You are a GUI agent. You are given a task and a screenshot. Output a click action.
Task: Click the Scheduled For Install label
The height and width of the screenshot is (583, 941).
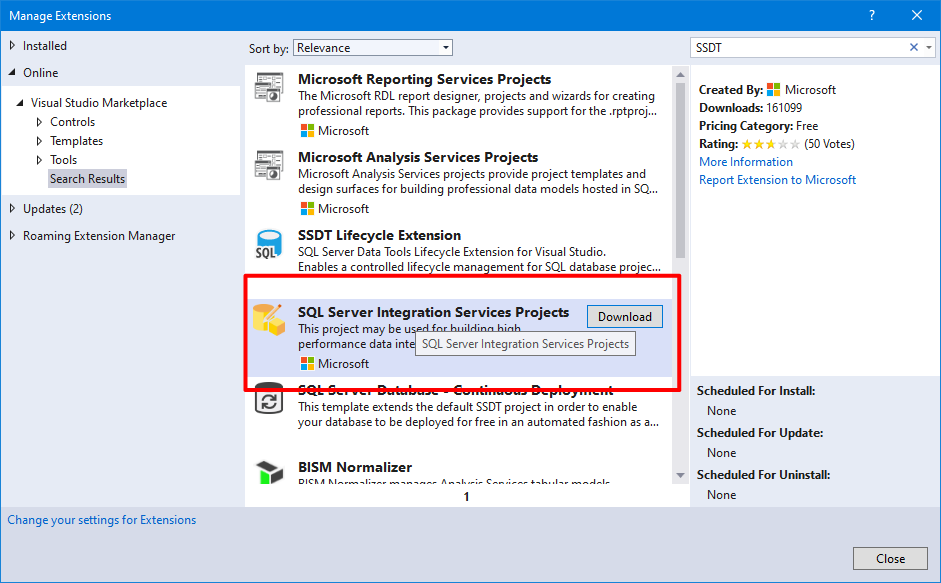tap(756, 391)
